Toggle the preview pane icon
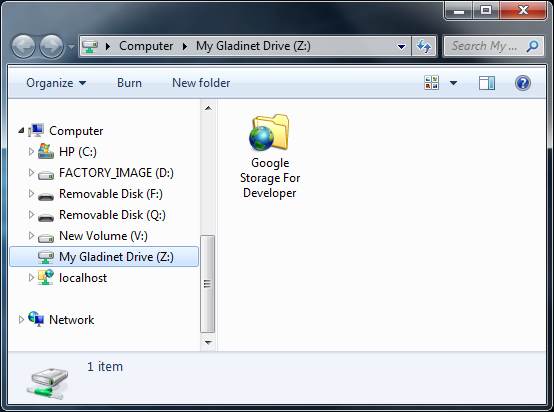The width and height of the screenshot is (554, 412). coord(487,83)
